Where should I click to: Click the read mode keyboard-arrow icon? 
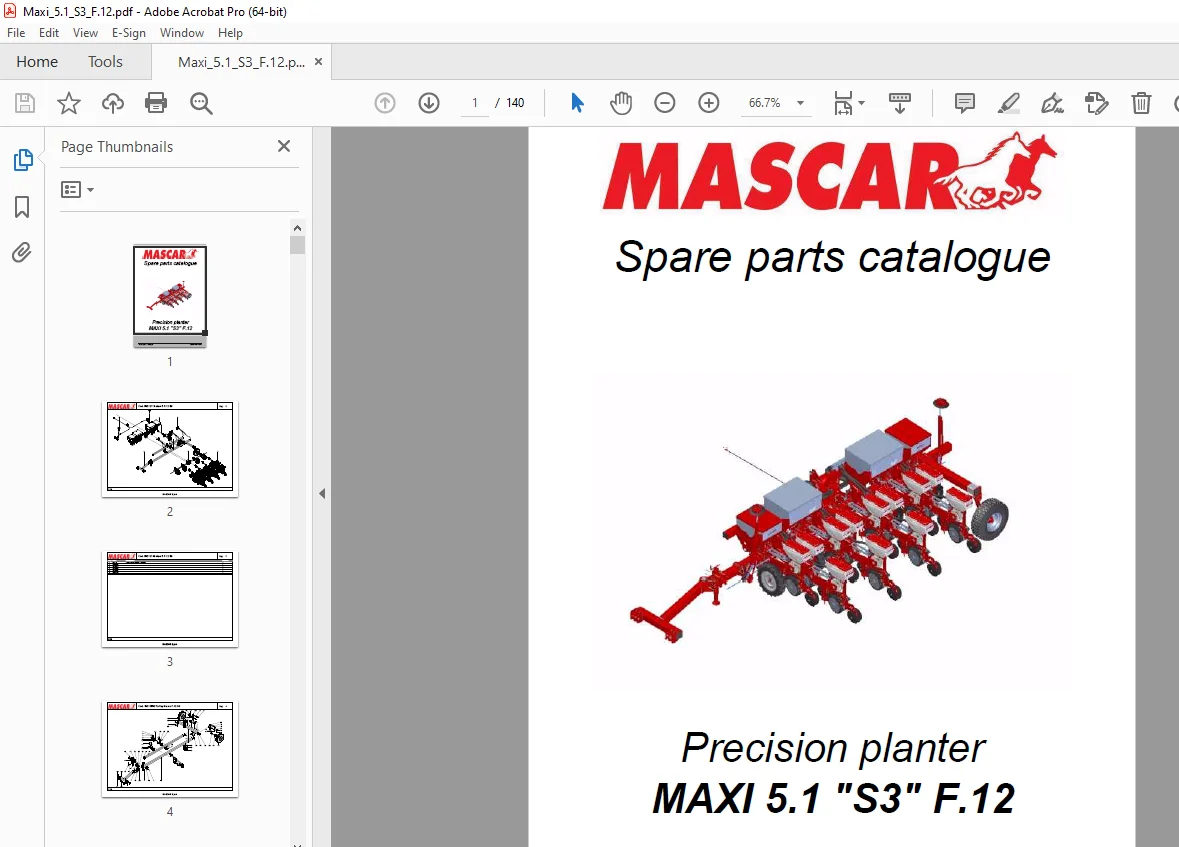[x=900, y=103]
